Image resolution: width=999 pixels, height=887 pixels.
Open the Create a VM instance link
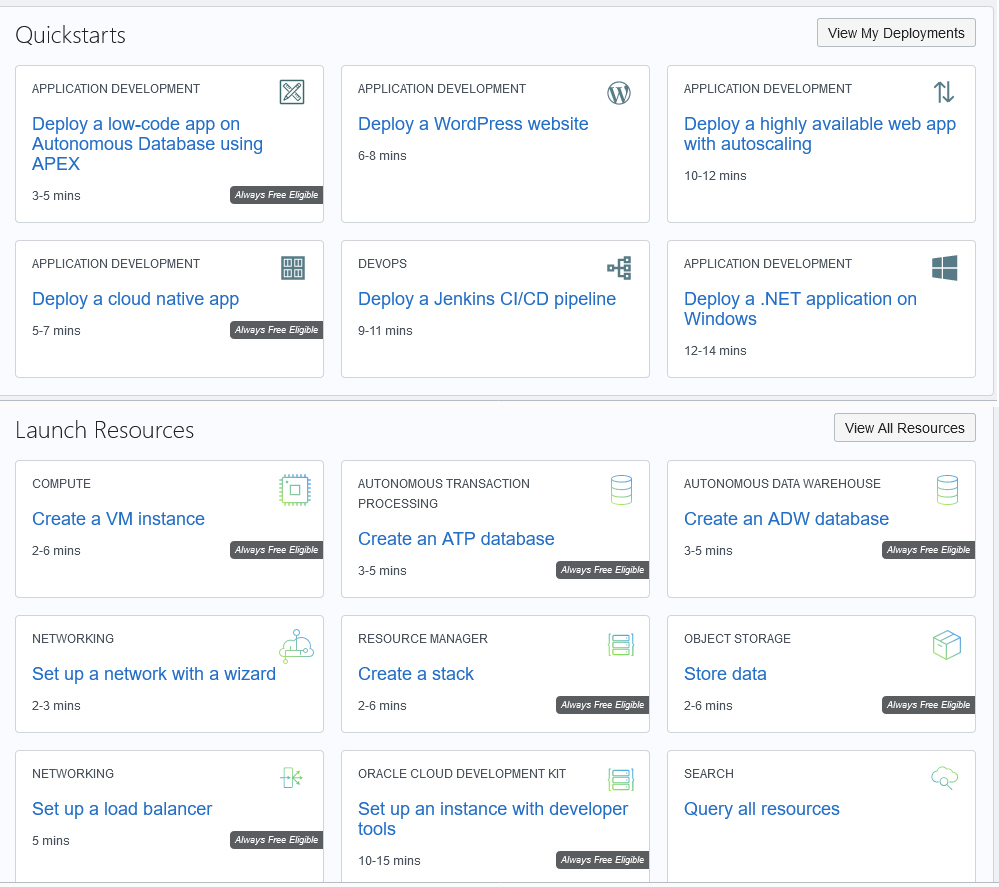[x=118, y=519]
